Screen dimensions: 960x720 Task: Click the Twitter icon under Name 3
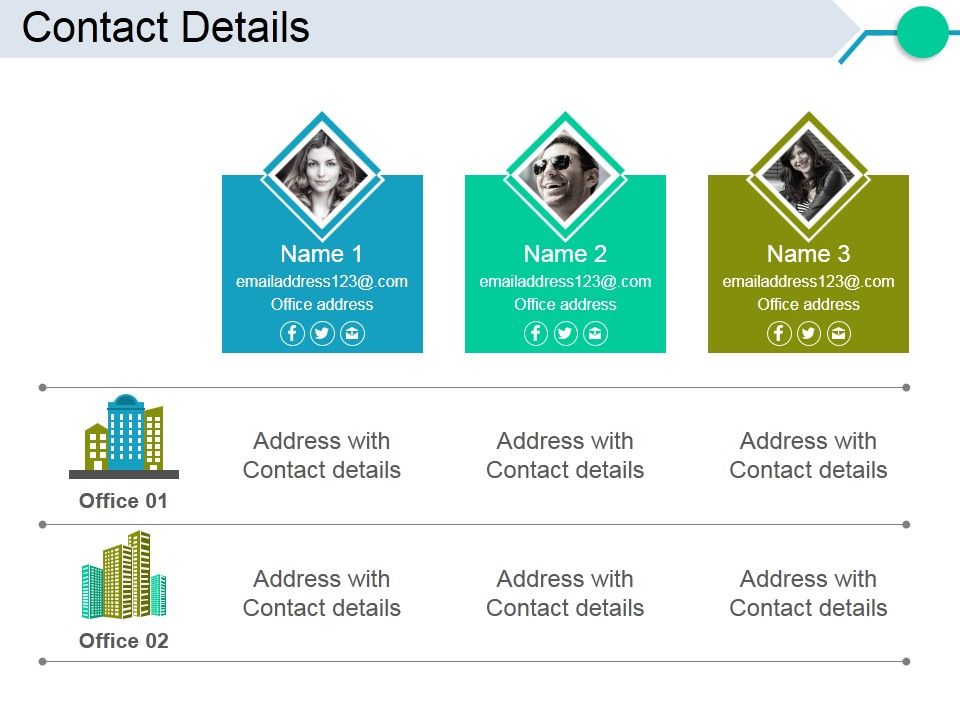(x=809, y=334)
